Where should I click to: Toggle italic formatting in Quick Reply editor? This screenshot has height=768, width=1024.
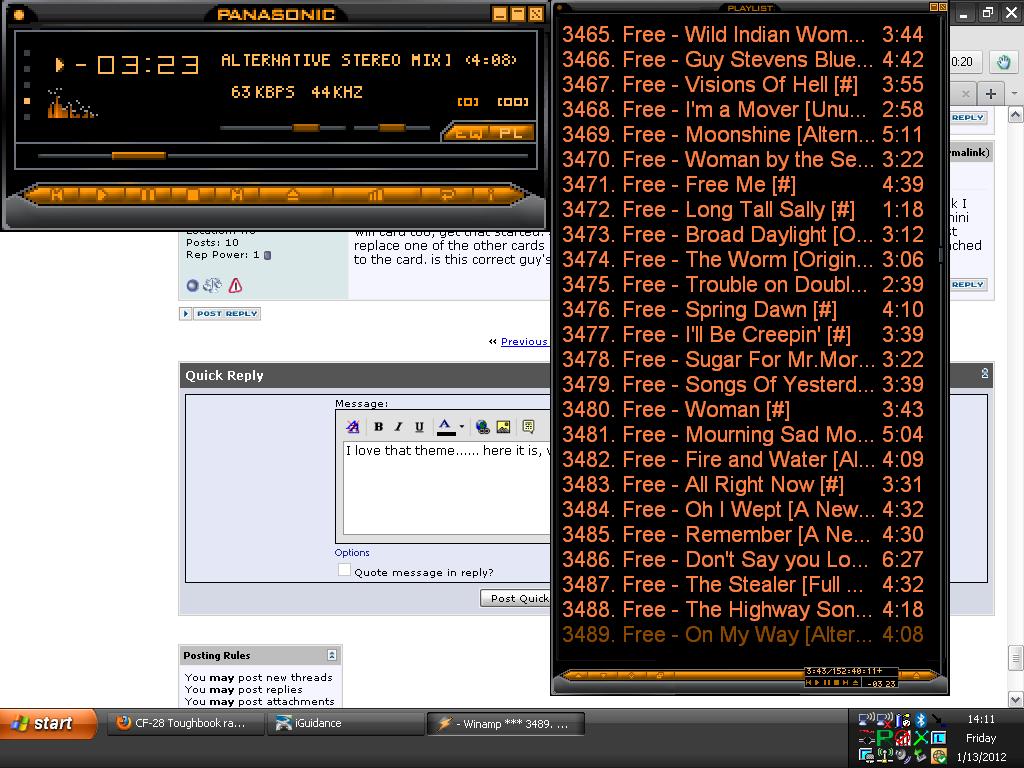[x=398, y=427]
